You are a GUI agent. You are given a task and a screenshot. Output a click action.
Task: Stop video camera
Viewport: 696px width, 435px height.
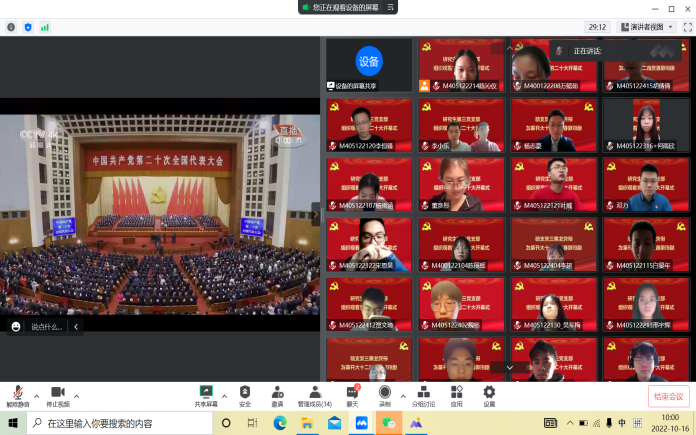[58, 393]
